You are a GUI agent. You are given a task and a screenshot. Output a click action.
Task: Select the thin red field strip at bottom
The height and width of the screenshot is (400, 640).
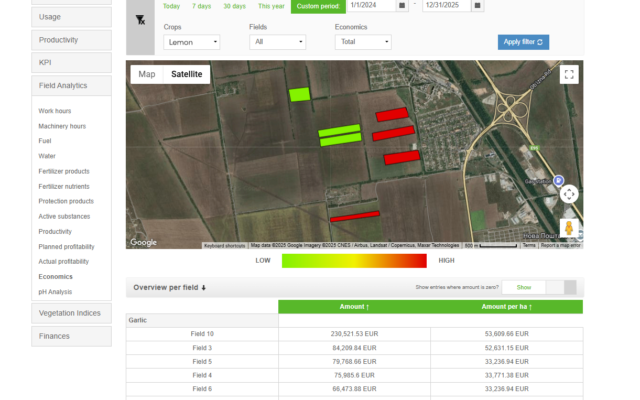[355, 216]
